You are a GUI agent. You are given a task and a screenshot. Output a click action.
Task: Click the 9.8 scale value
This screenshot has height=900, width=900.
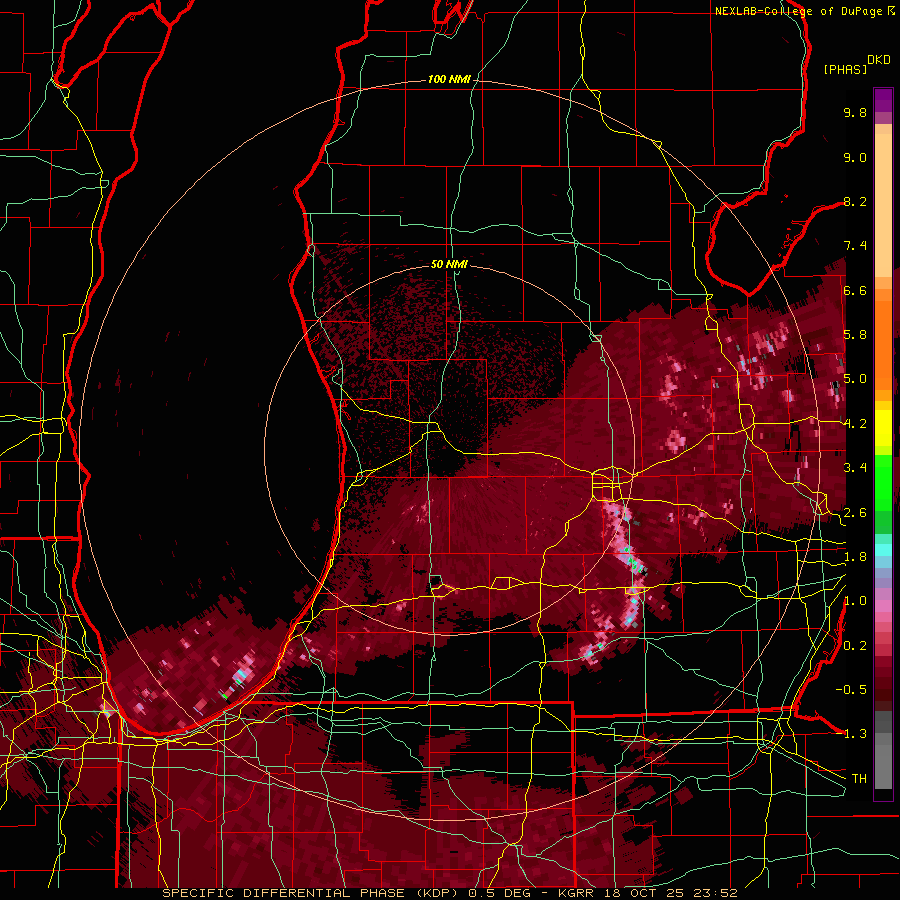pos(855,112)
